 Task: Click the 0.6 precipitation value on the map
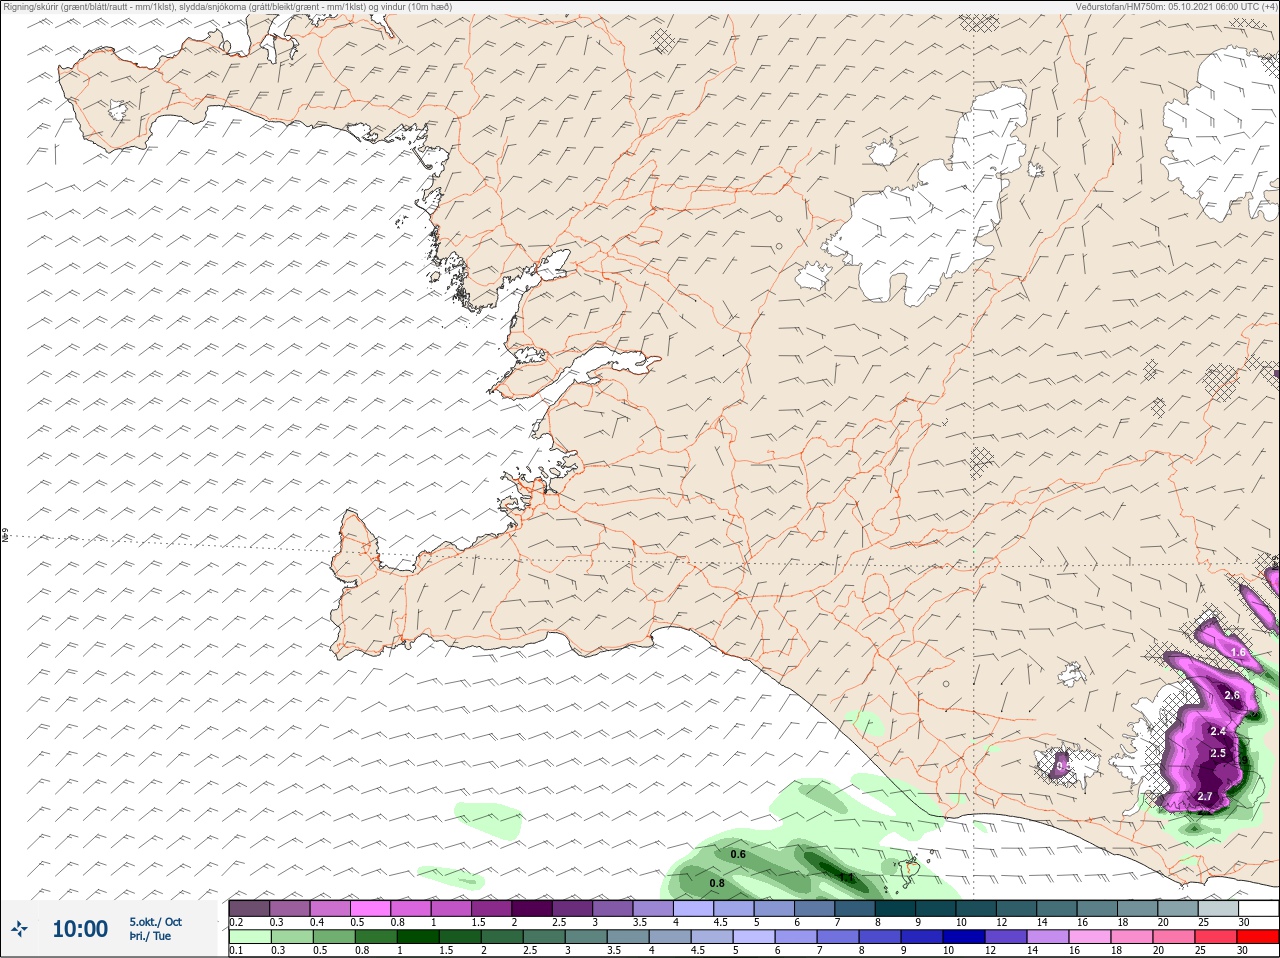coord(738,854)
